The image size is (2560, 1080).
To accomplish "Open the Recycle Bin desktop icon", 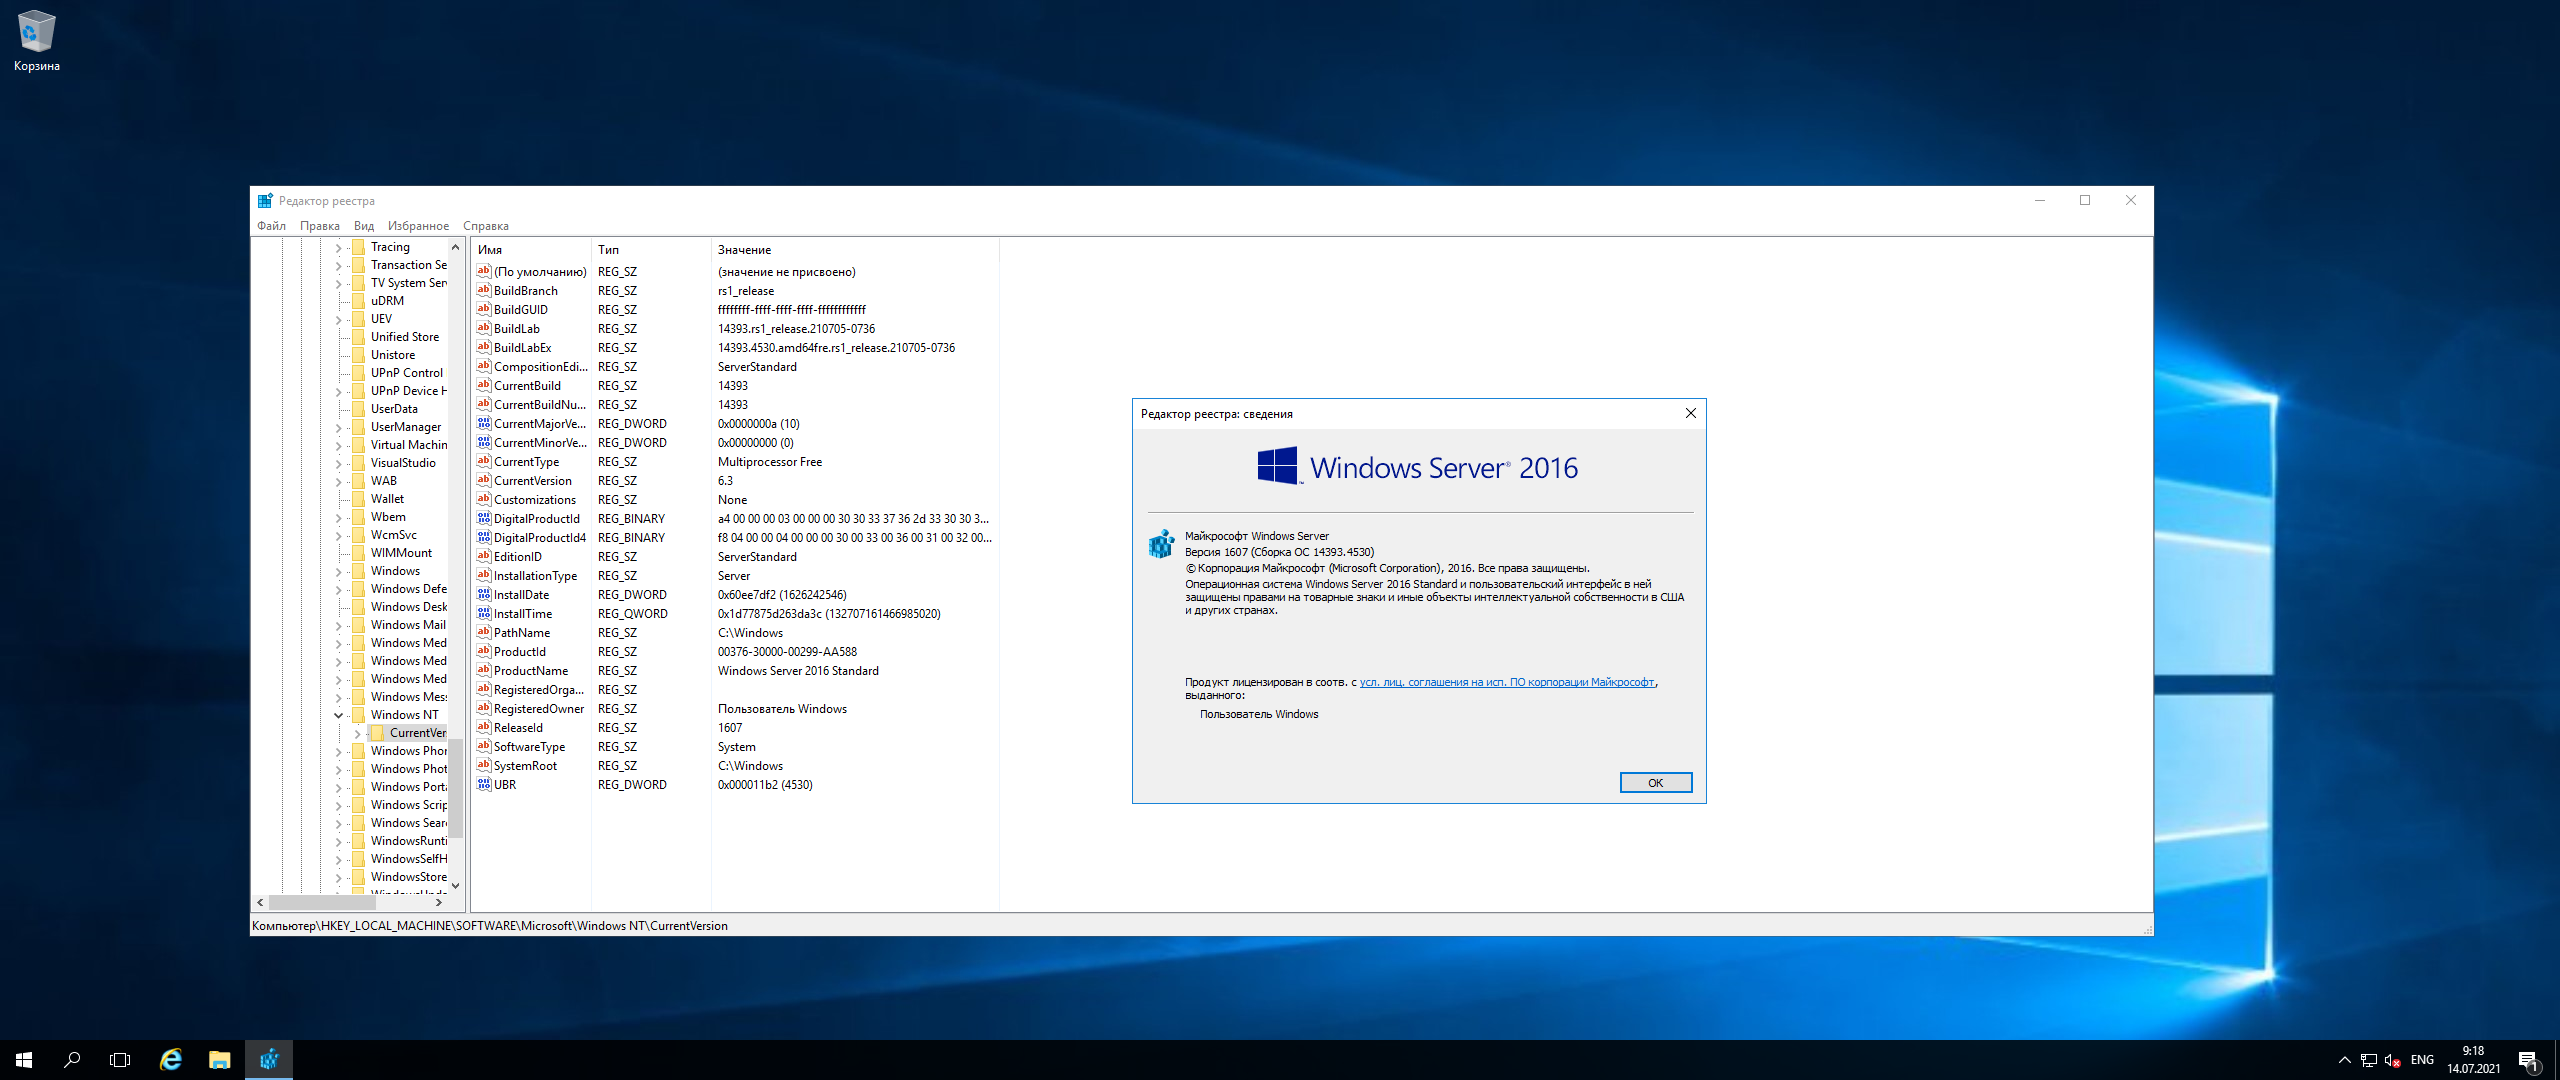I will [x=36, y=41].
